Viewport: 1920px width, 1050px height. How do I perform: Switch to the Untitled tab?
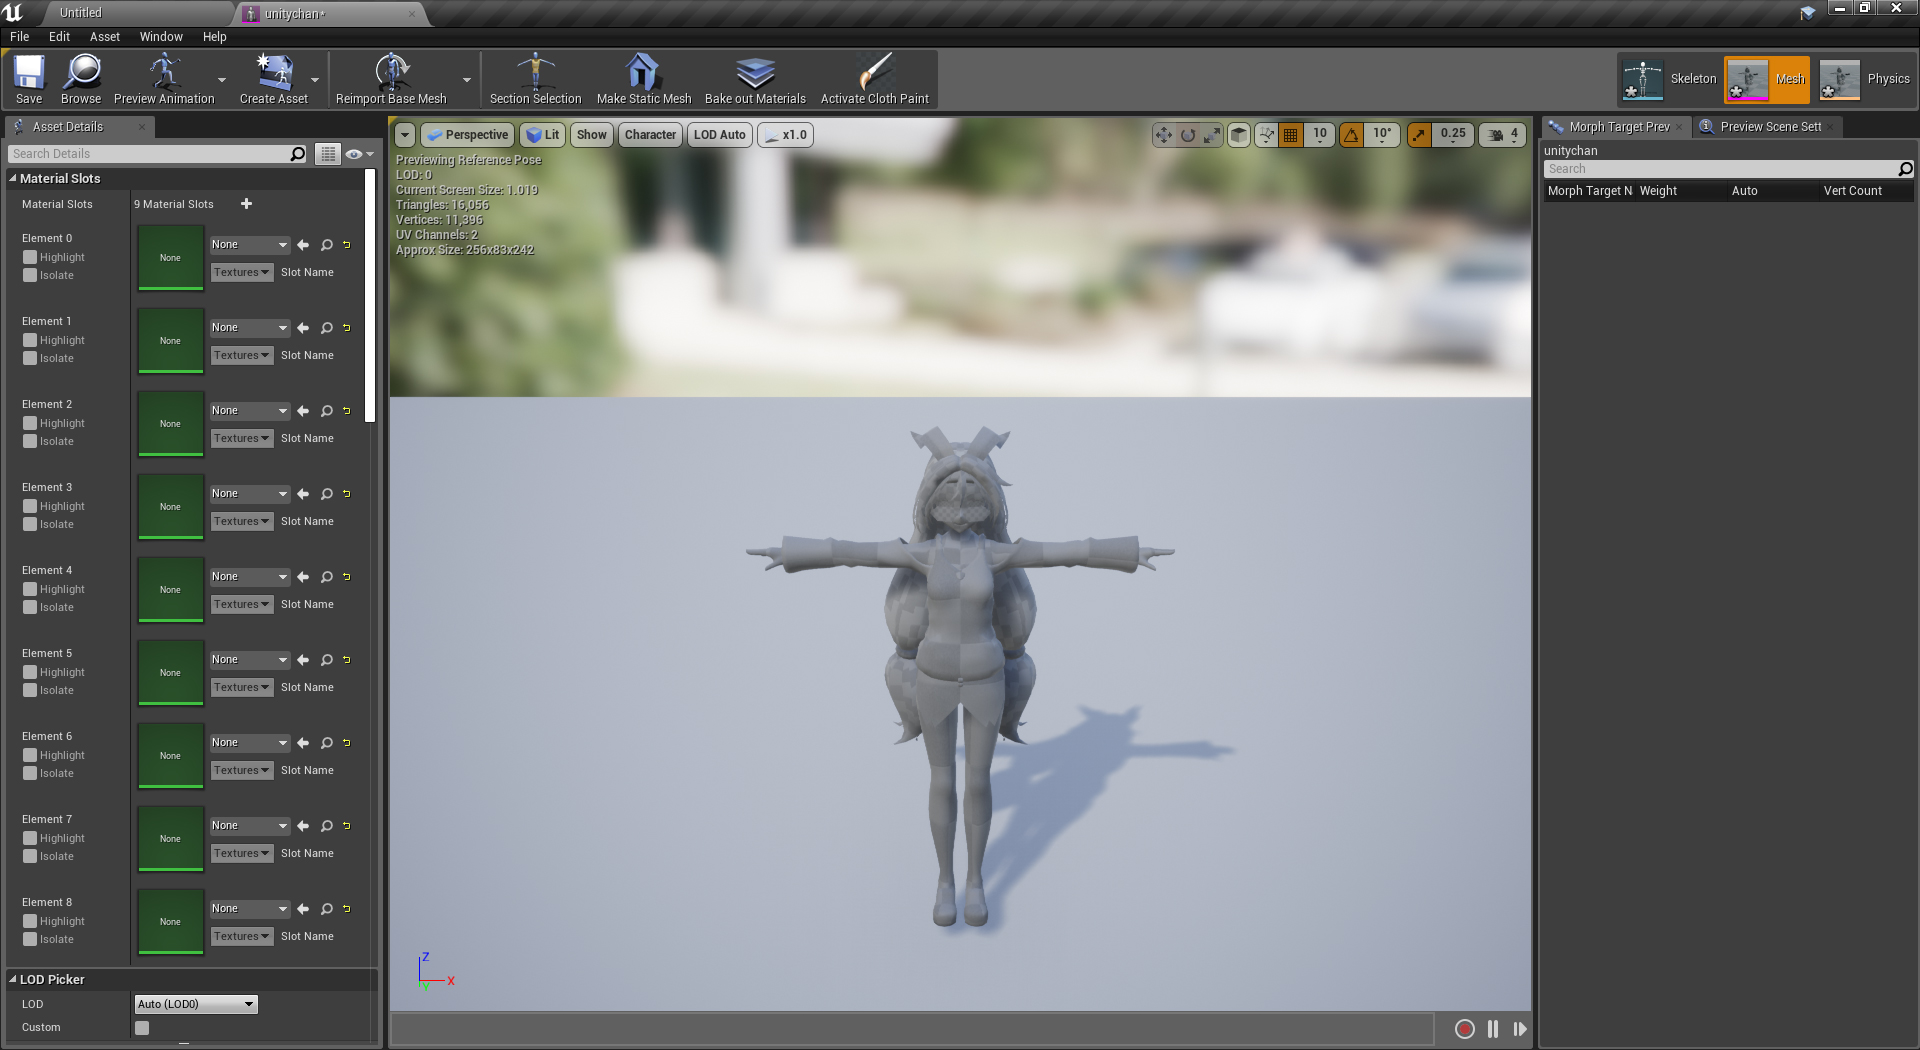tap(81, 13)
